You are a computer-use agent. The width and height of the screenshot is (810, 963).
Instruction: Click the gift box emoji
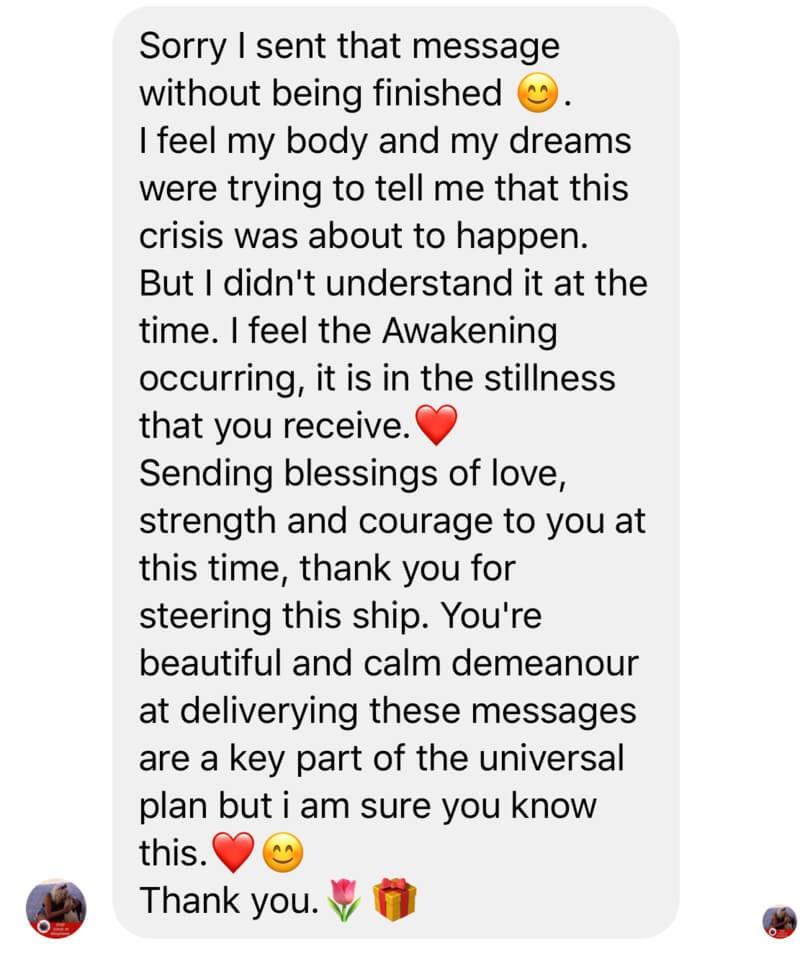(x=395, y=900)
